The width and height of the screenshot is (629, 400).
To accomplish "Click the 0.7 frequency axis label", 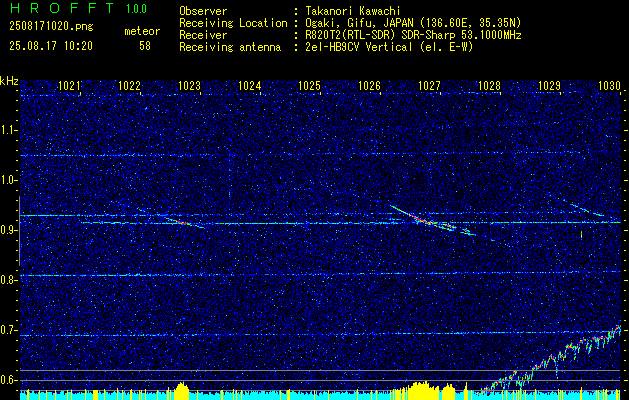I will [9, 330].
